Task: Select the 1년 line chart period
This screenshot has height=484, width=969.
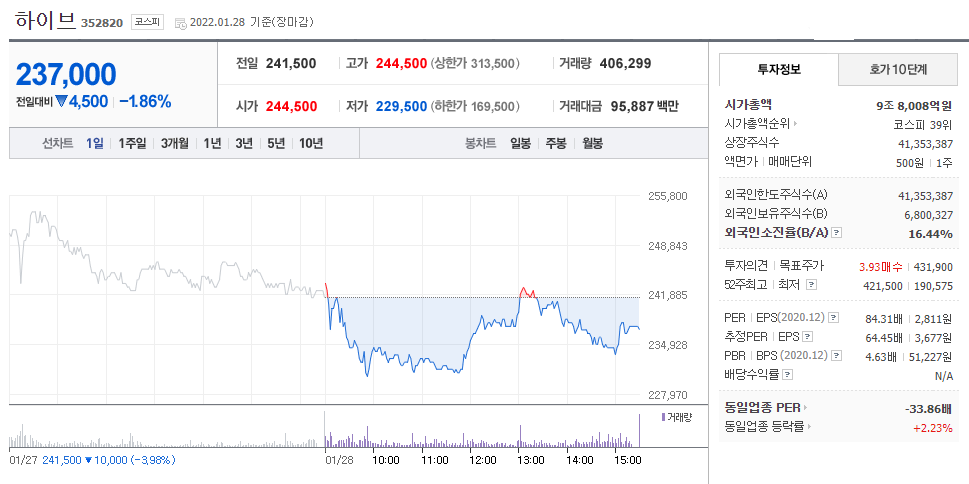Action: [x=212, y=143]
